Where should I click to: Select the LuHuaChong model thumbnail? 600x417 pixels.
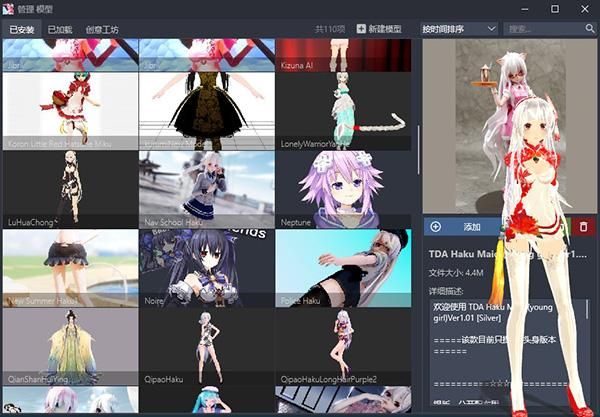click(x=70, y=190)
